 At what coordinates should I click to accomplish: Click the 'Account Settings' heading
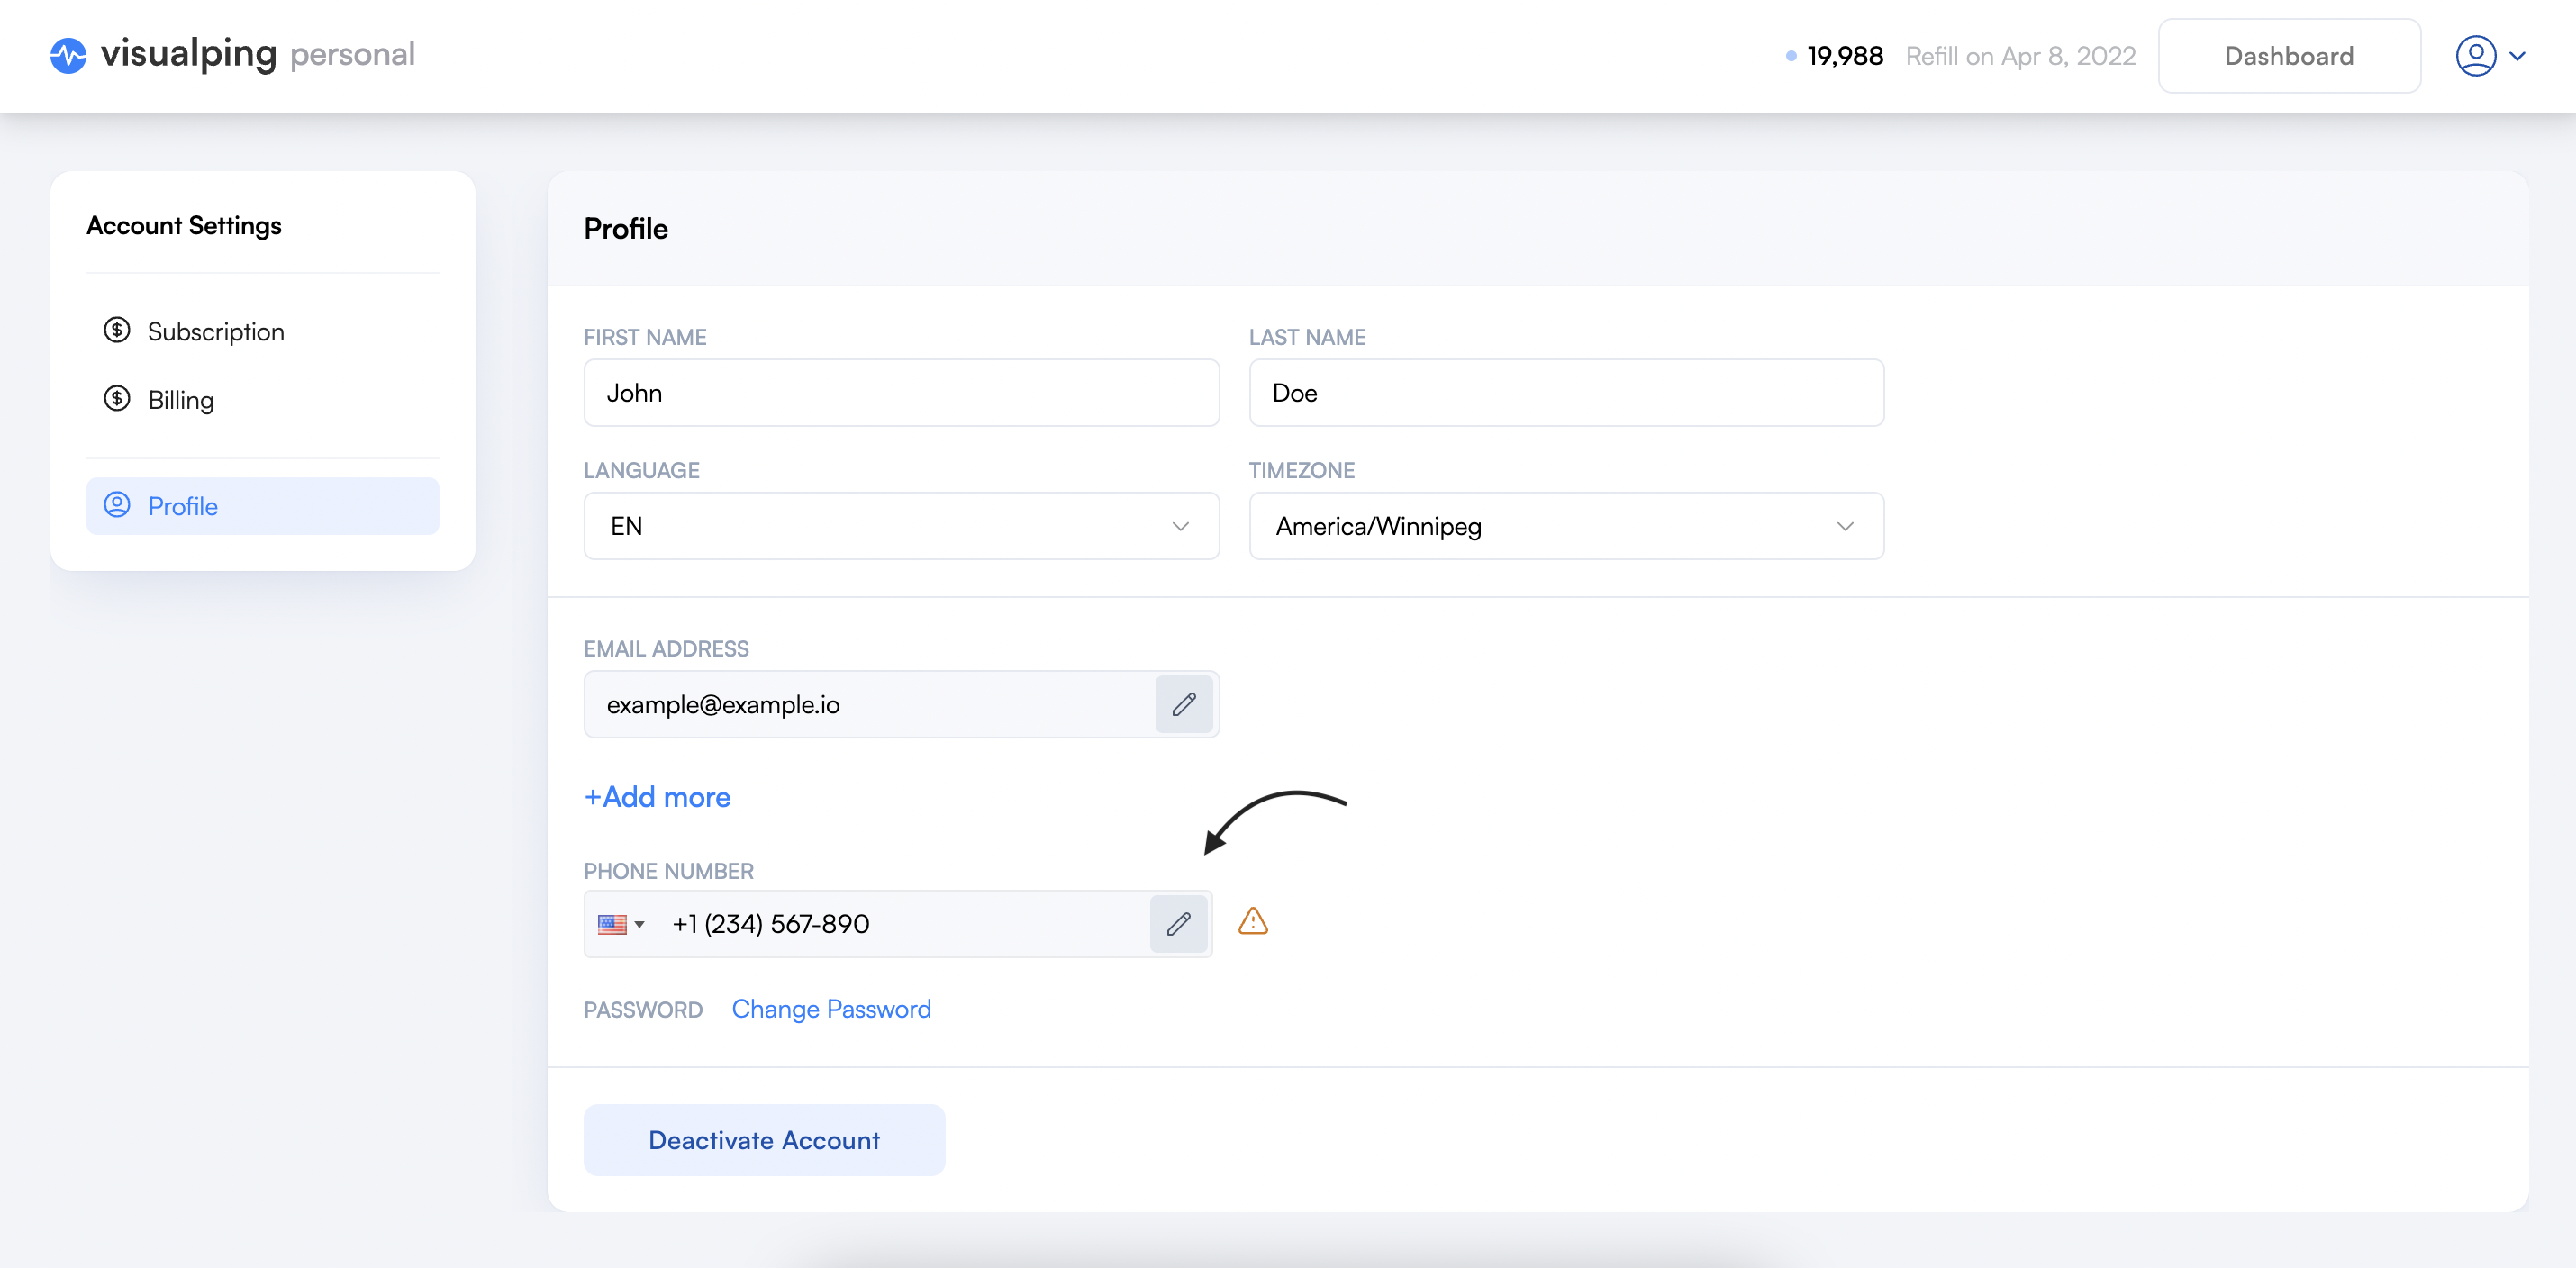[x=184, y=226]
